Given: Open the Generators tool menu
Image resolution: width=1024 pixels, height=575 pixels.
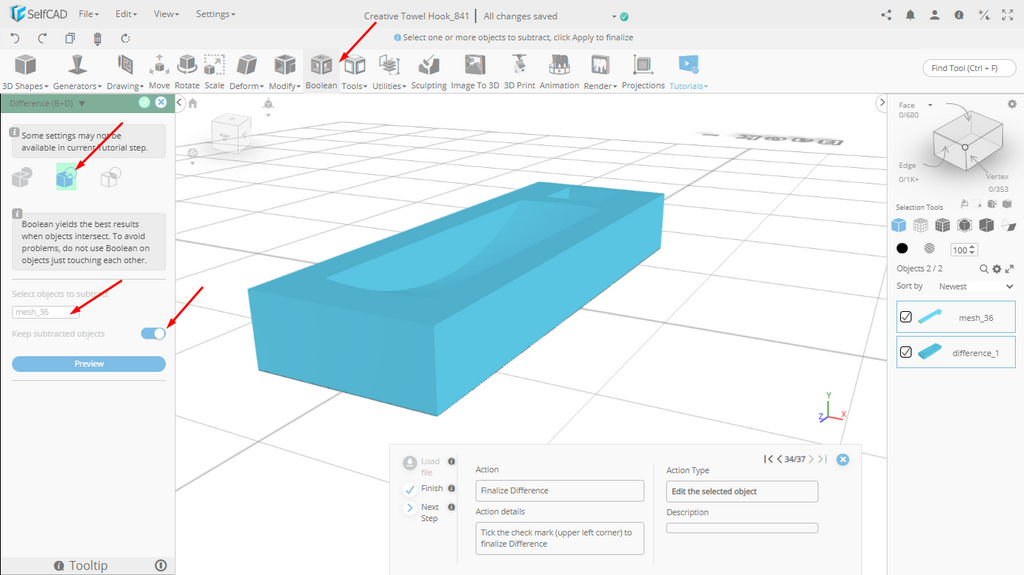Looking at the screenshot, I should click(x=77, y=72).
